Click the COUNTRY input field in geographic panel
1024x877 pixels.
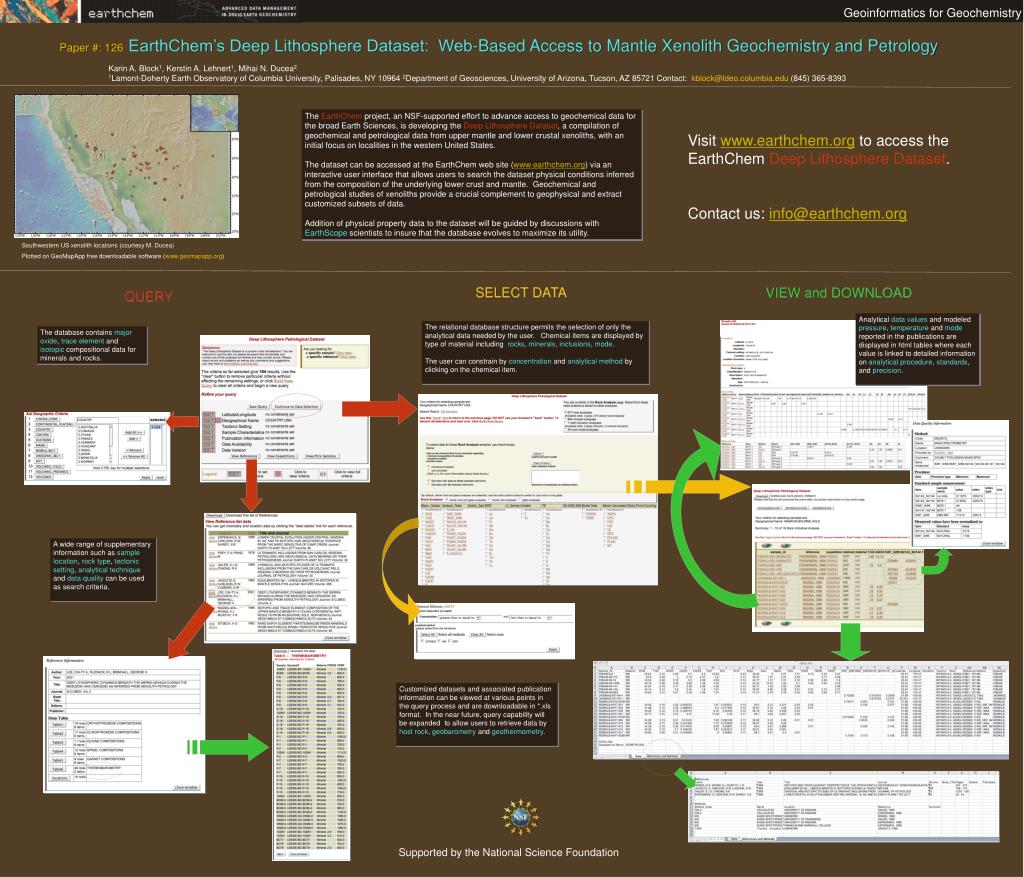point(97,420)
